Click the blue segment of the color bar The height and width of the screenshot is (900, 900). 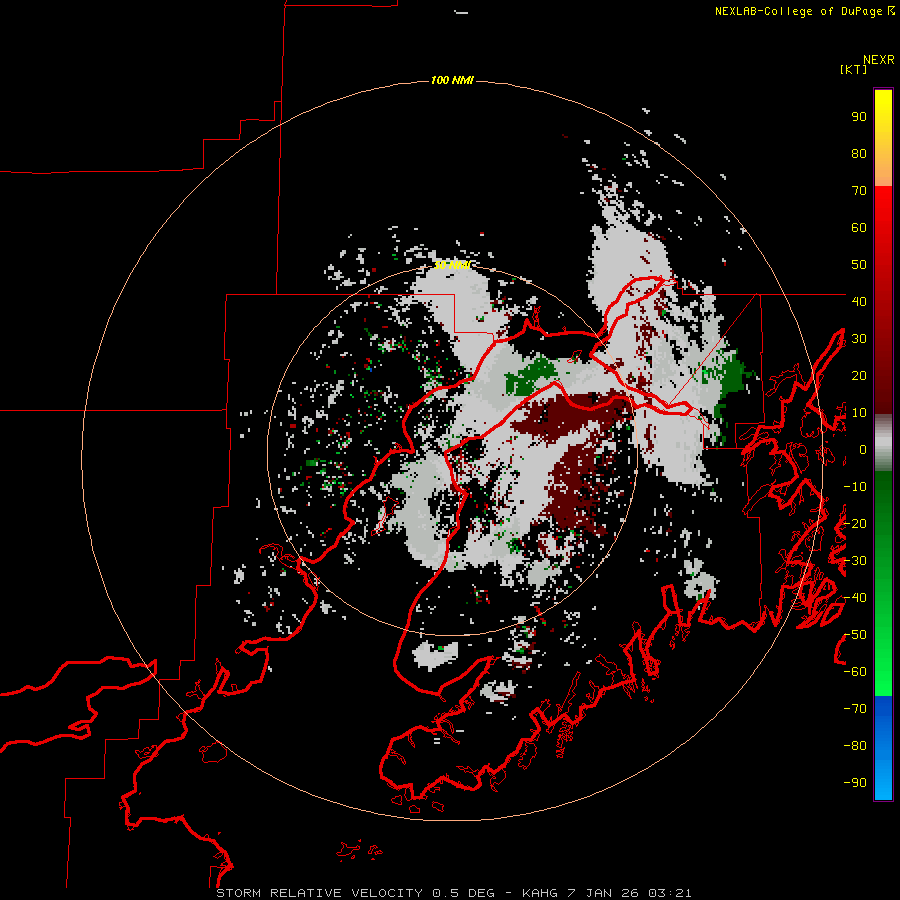tap(883, 748)
